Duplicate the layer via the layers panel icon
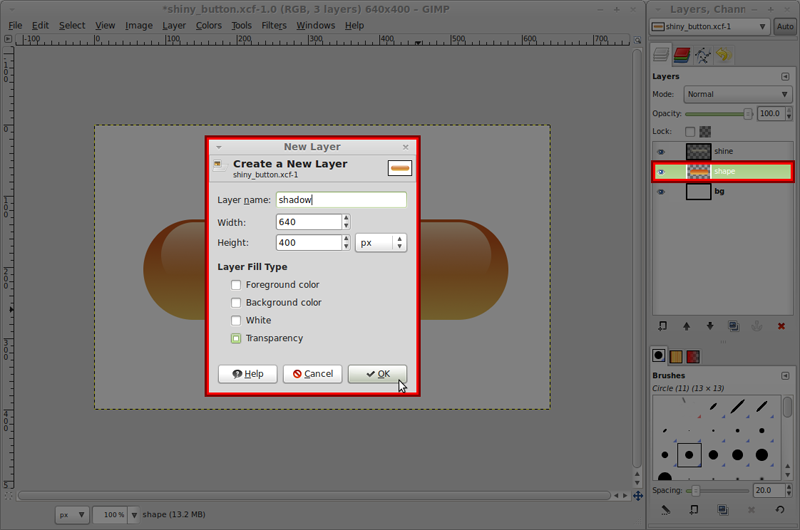This screenshot has width=800, height=530. pyautogui.click(x=734, y=326)
